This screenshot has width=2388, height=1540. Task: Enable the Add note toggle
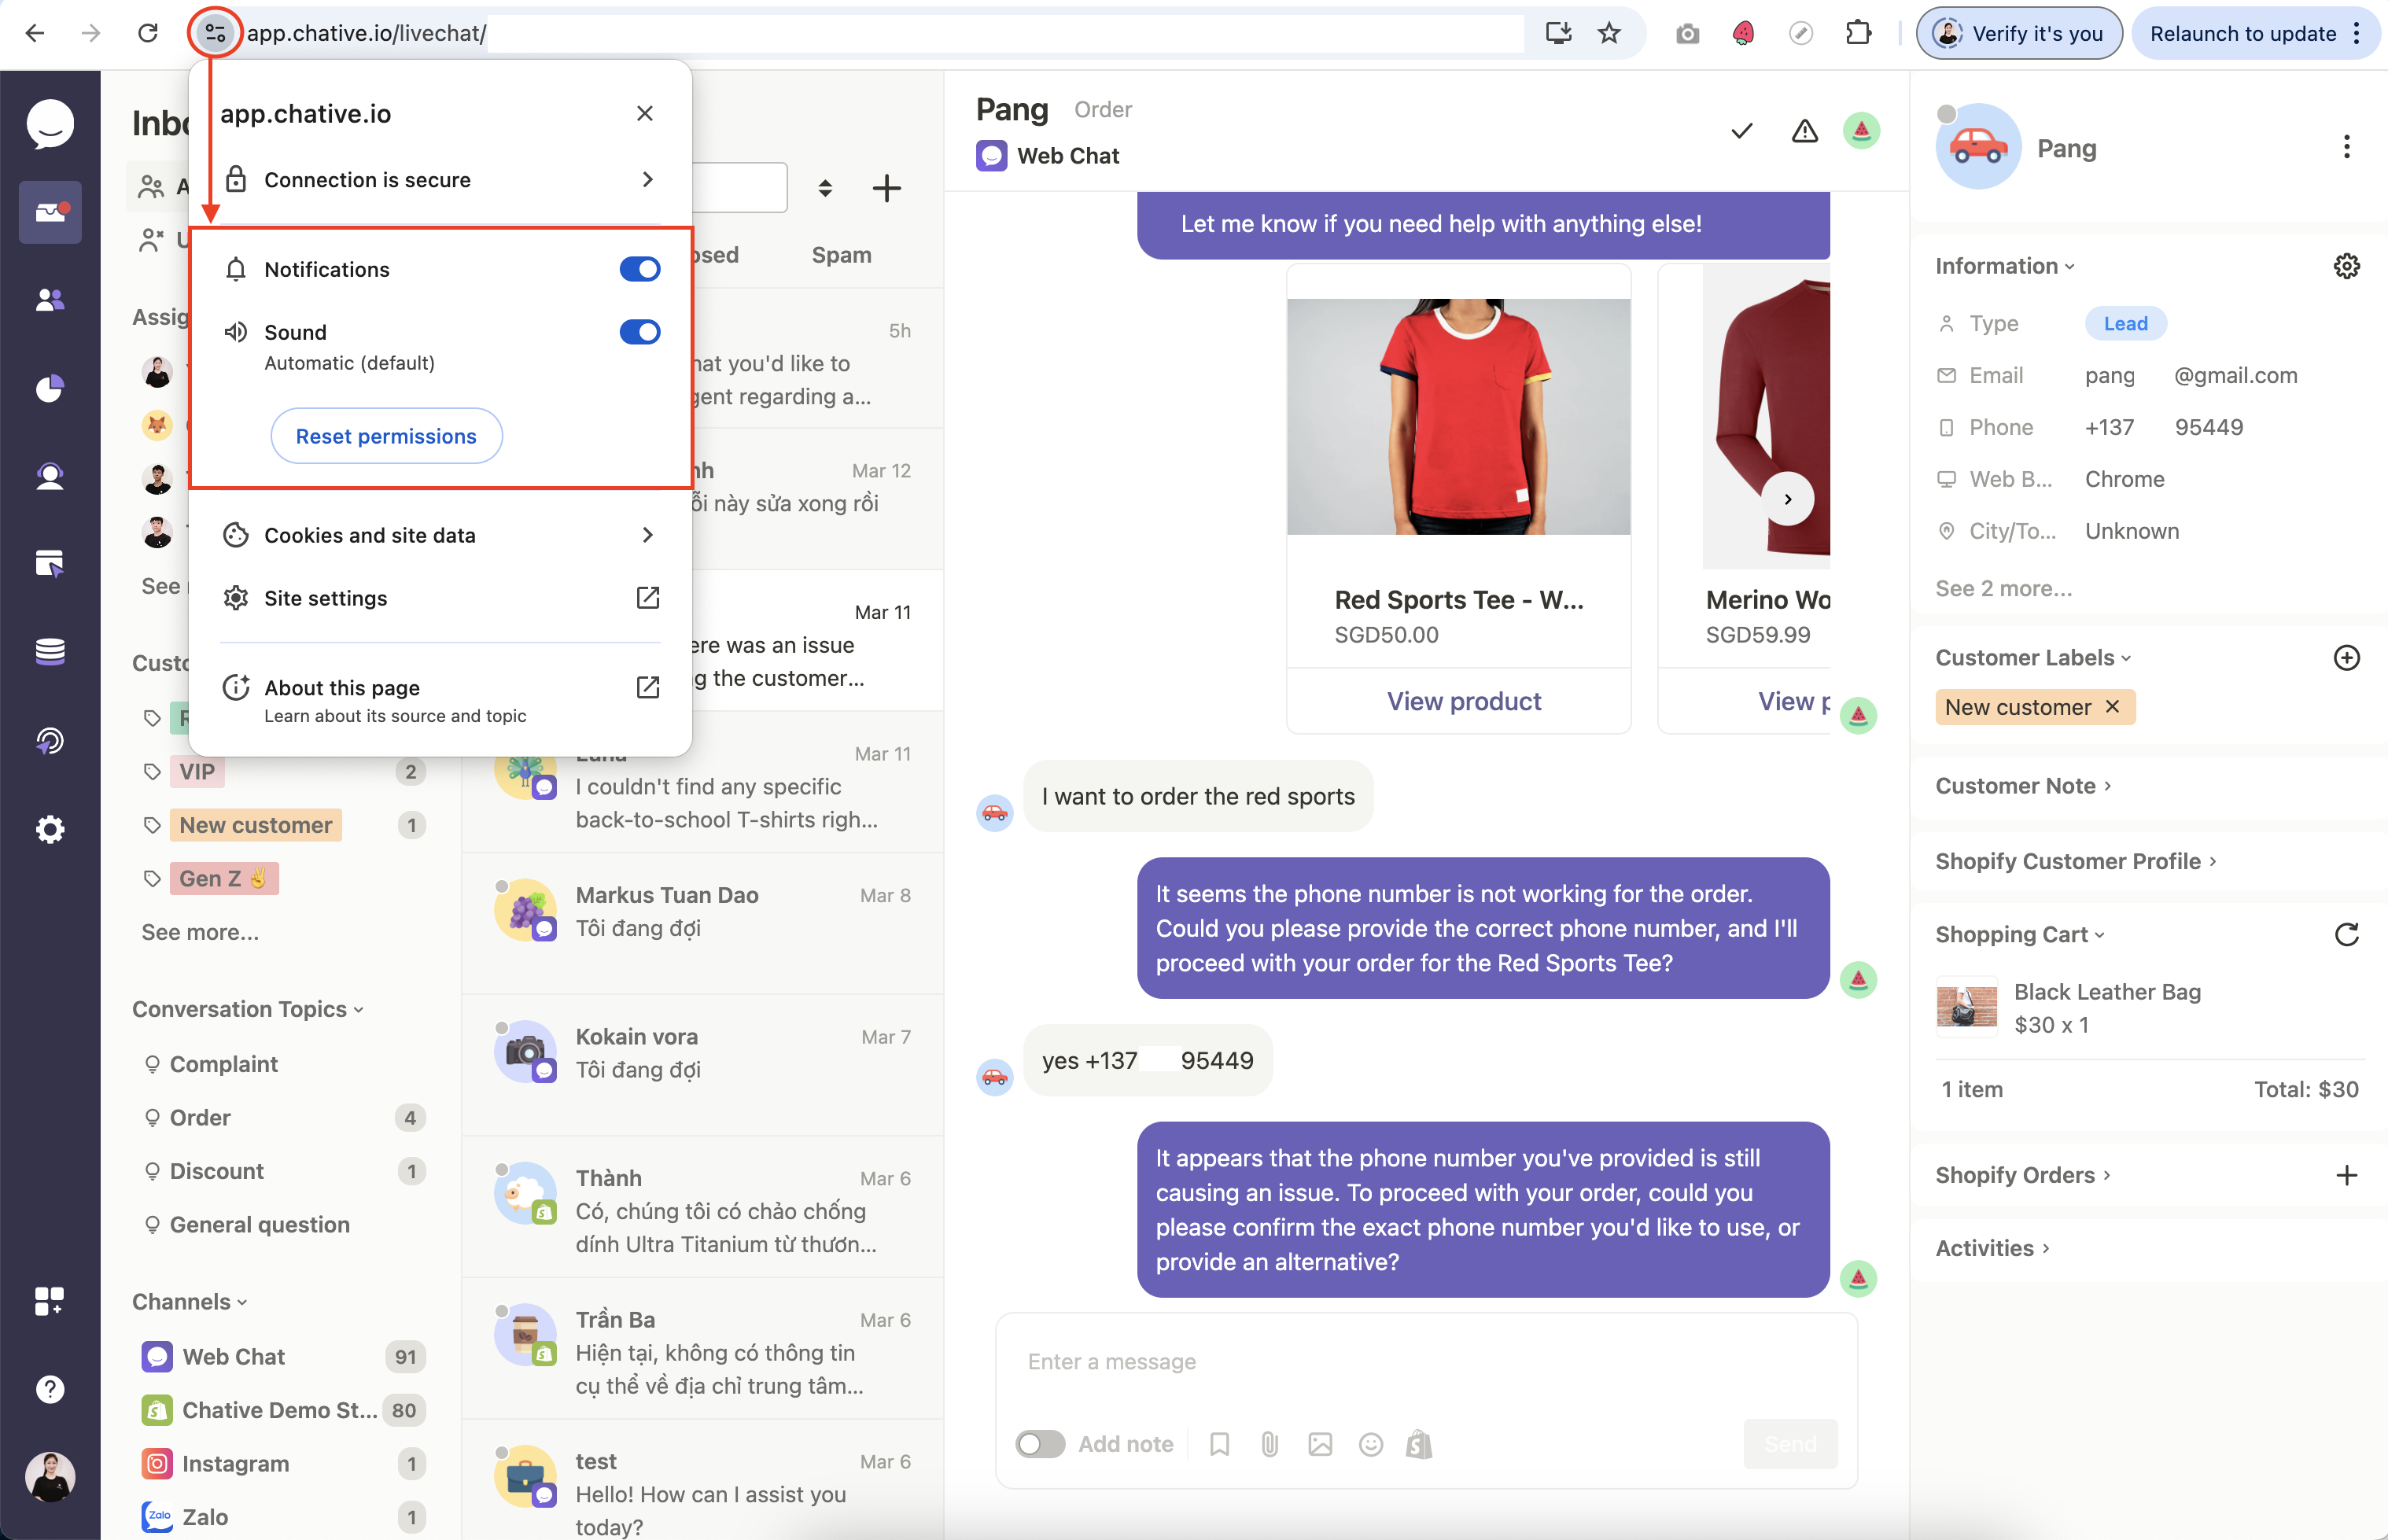1040,1444
